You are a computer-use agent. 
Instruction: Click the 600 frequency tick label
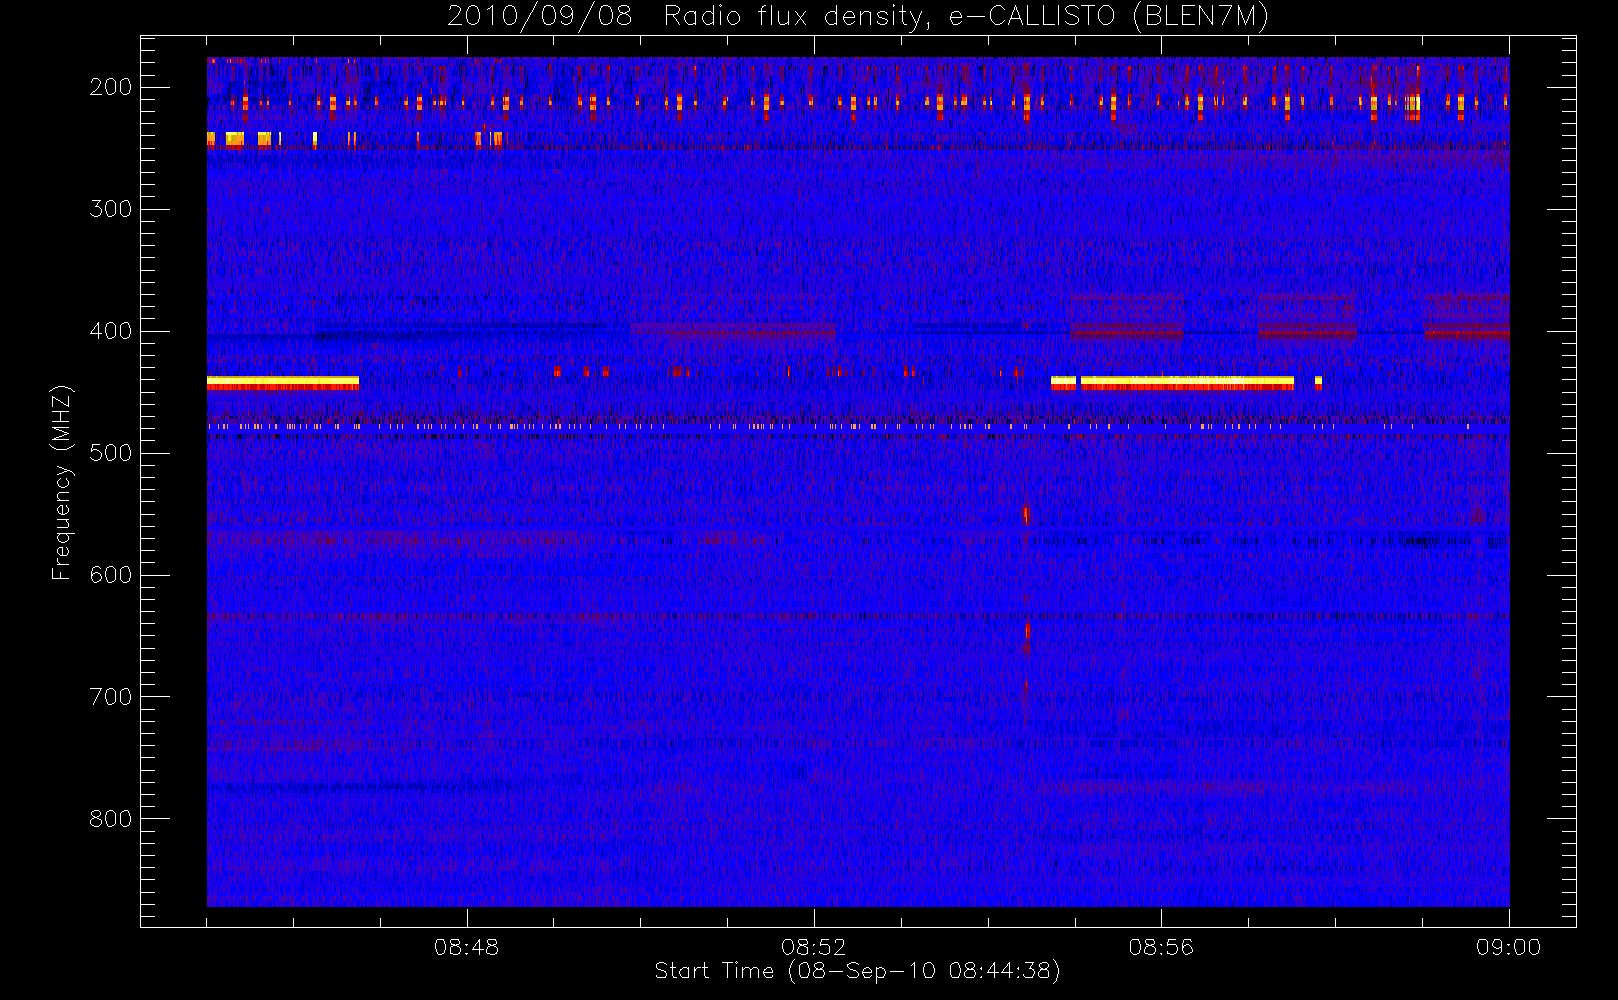(x=111, y=575)
